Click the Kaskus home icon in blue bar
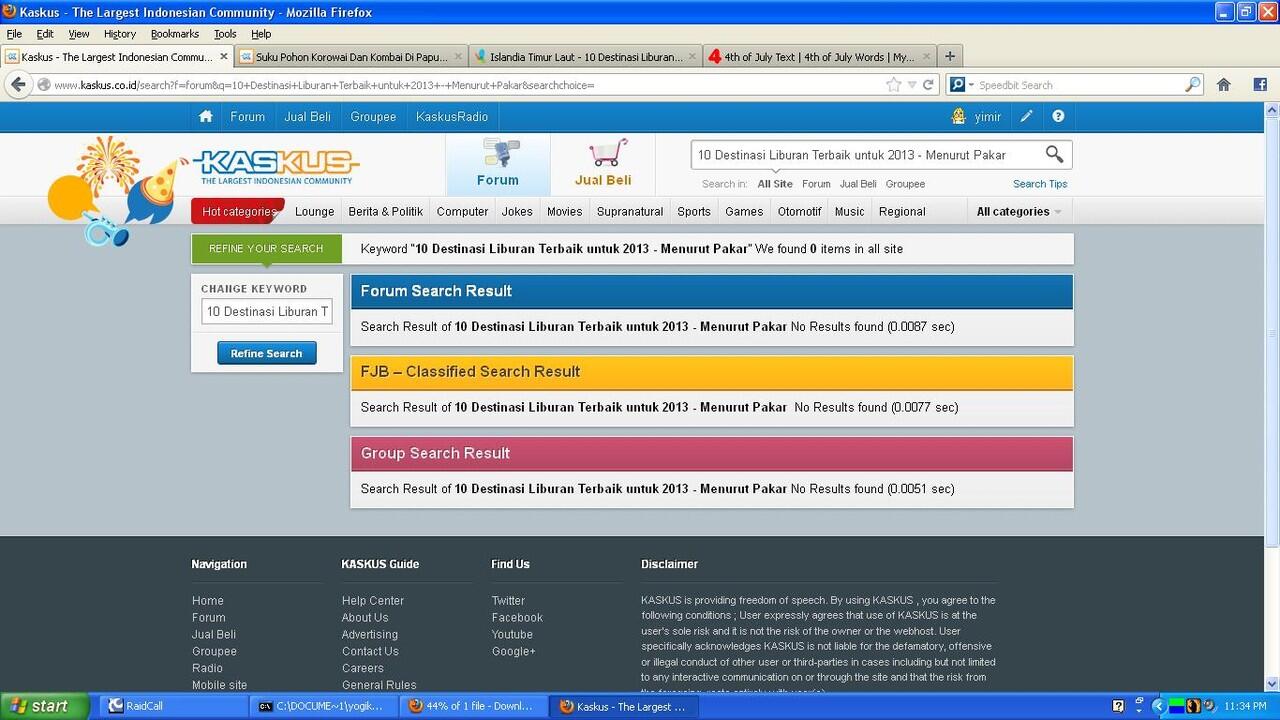This screenshot has height=720, width=1280. point(206,117)
